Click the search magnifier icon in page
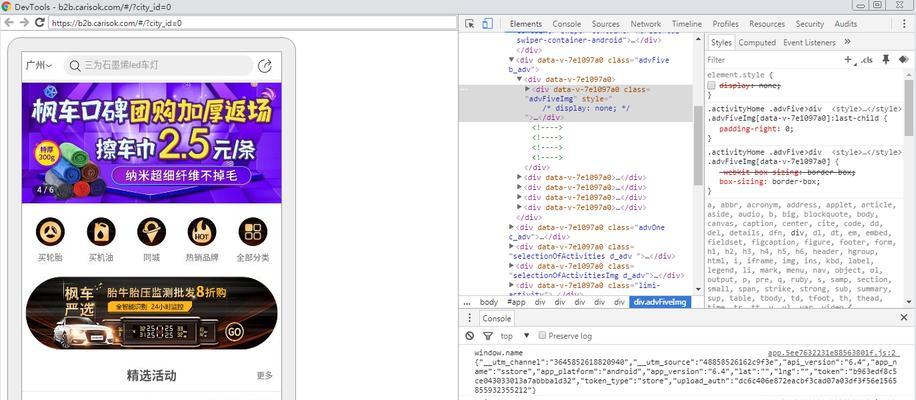Screen dimensions: 916x400 click(x=75, y=65)
